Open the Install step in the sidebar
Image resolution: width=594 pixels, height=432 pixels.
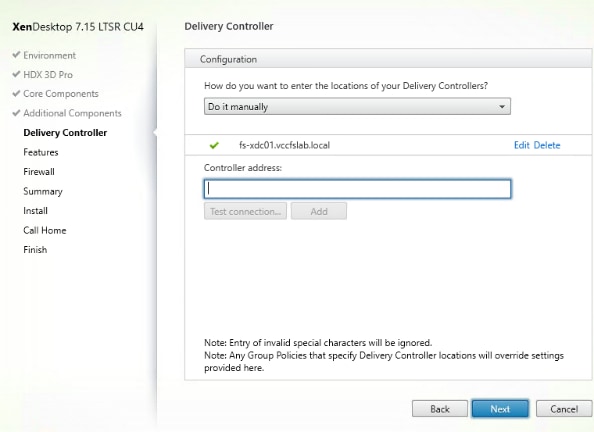tap(35, 211)
